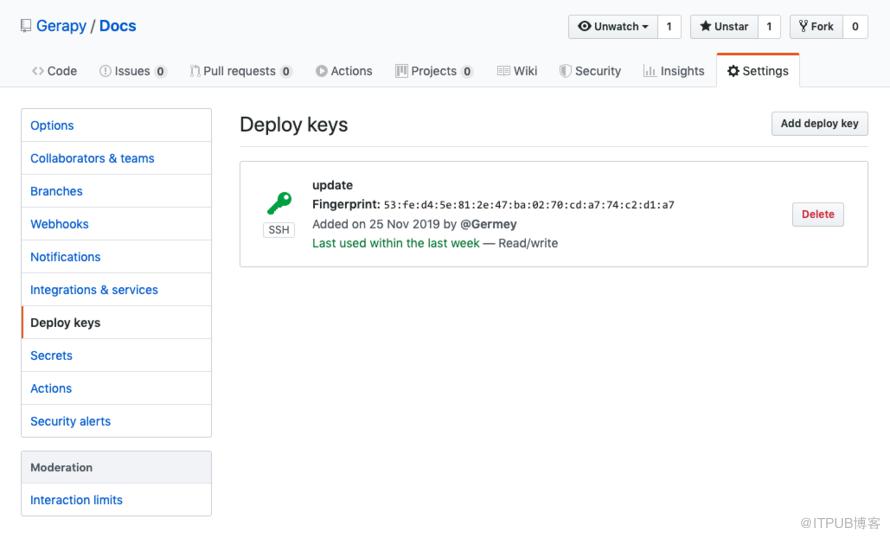Open Actions in settings sidebar
Screen dimensions: 890x538
tap(116, 389)
